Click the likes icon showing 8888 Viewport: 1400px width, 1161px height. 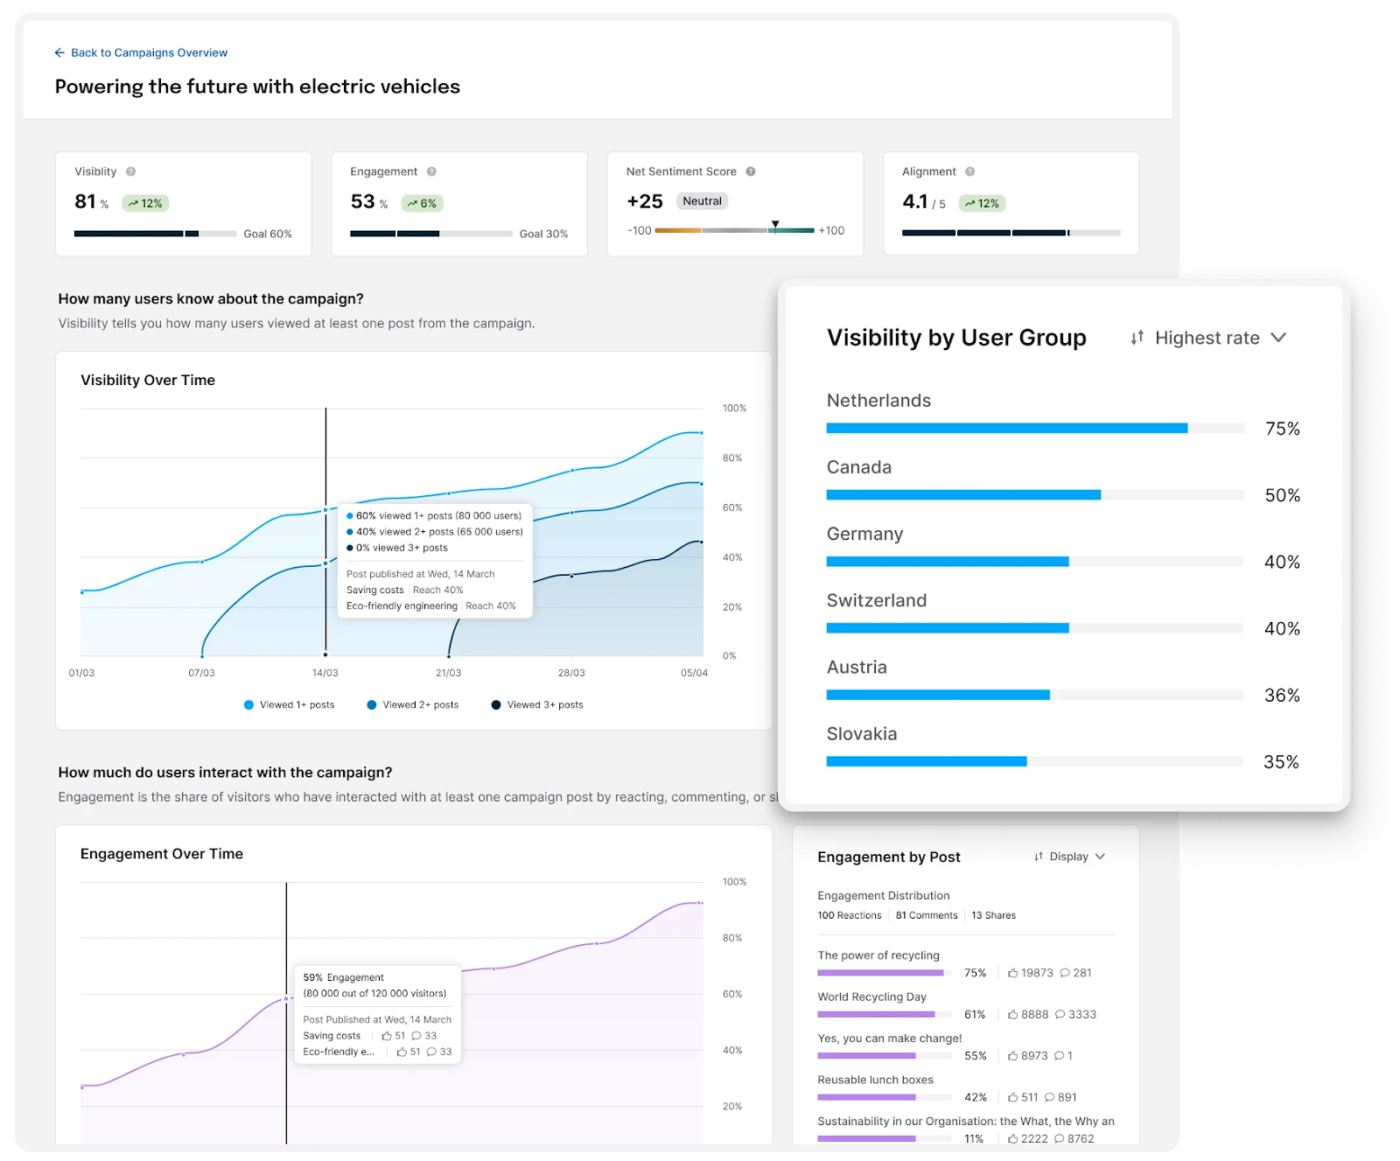coord(1013,1015)
